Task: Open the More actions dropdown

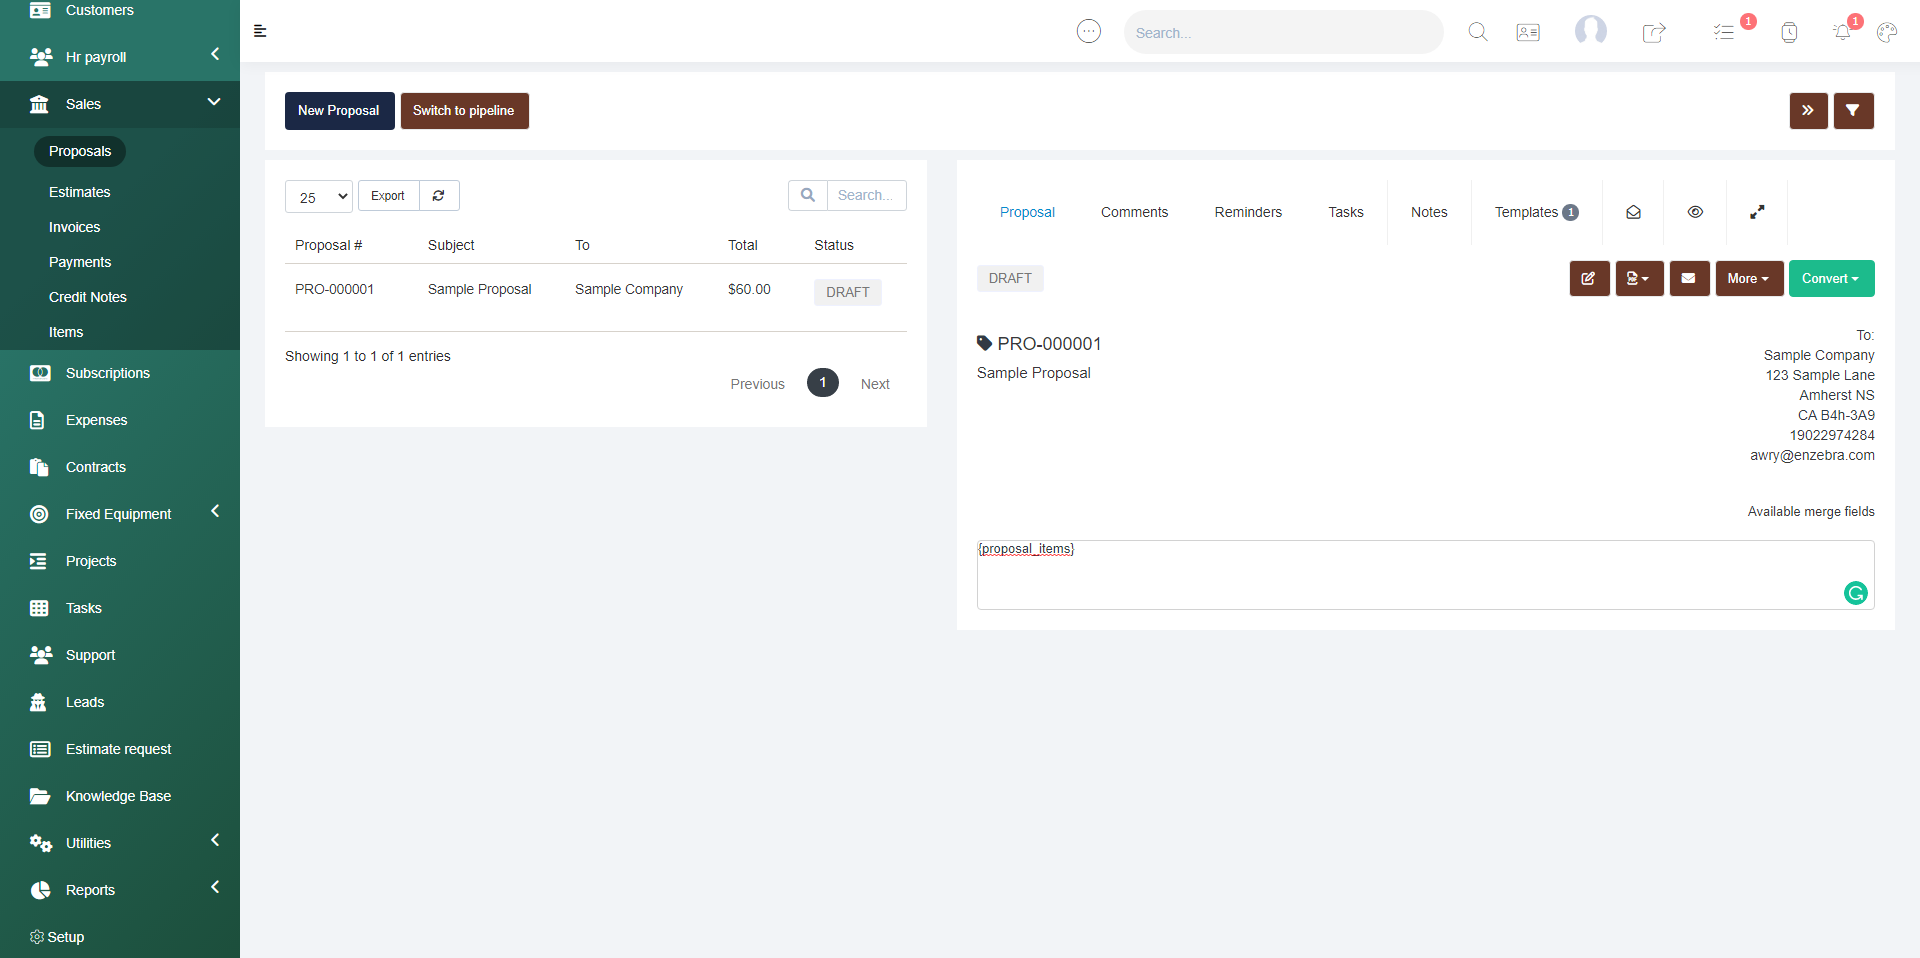Action: (1749, 279)
